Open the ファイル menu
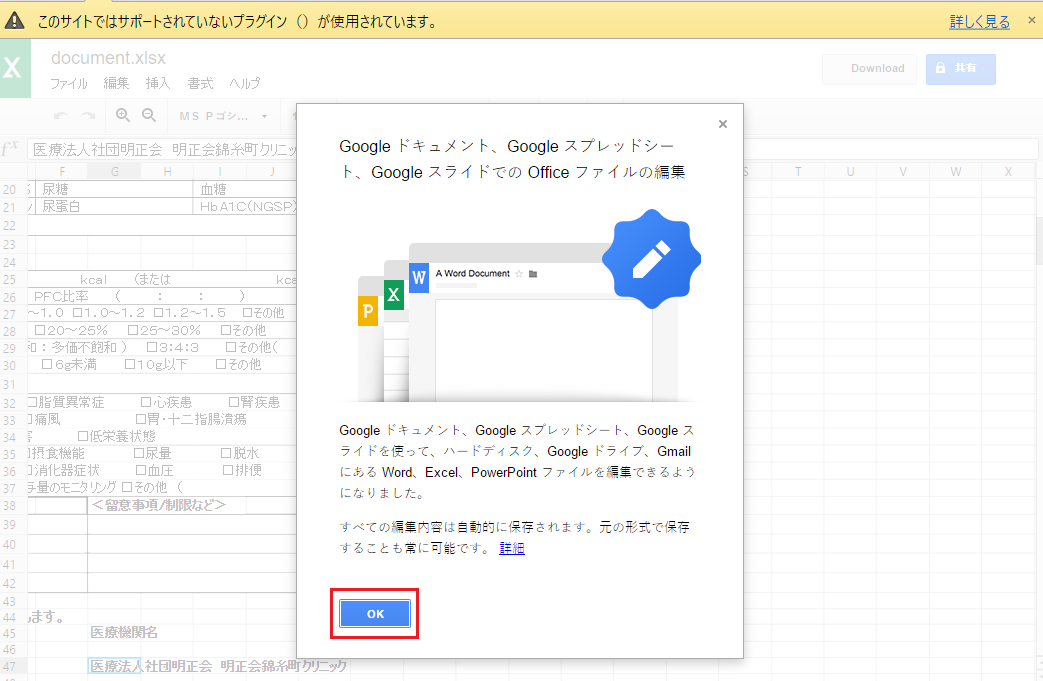The width and height of the screenshot is (1043, 681). [69, 83]
